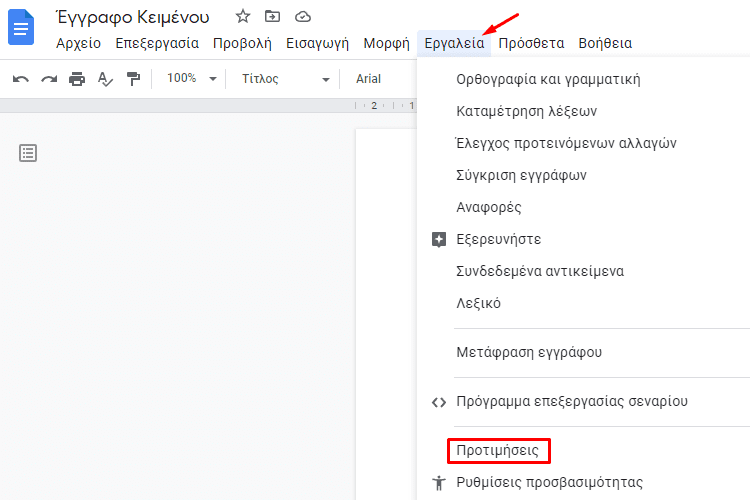Open the Αρχείο menu
The image size is (750, 500).
click(x=78, y=44)
